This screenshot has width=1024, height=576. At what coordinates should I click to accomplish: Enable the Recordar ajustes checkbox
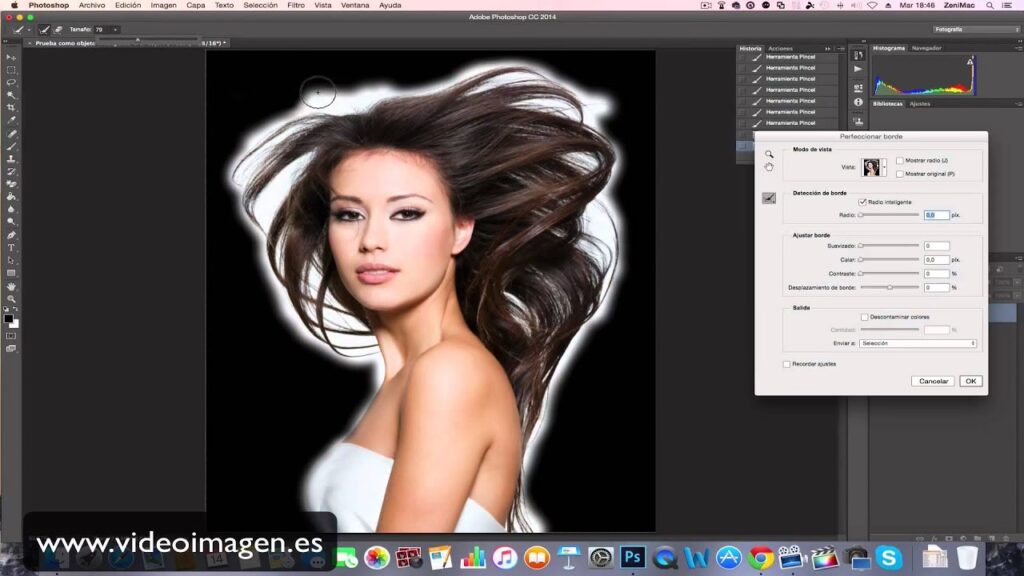(x=787, y=364)
